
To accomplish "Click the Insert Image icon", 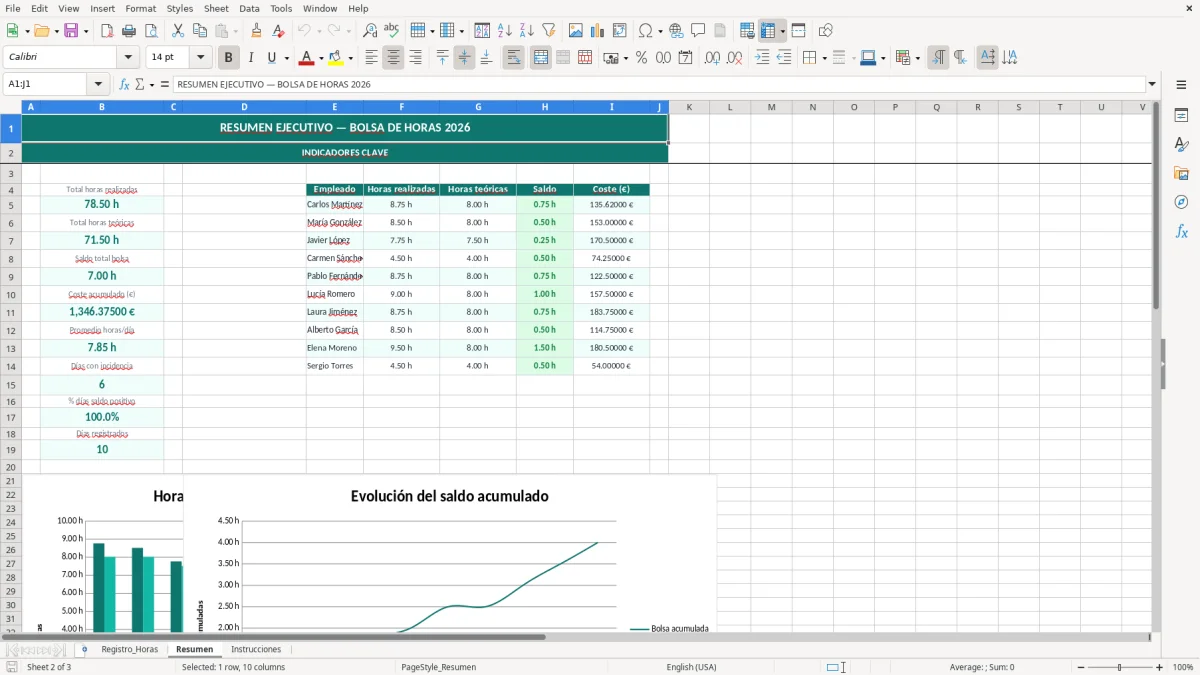I will [x=576, y=31].
